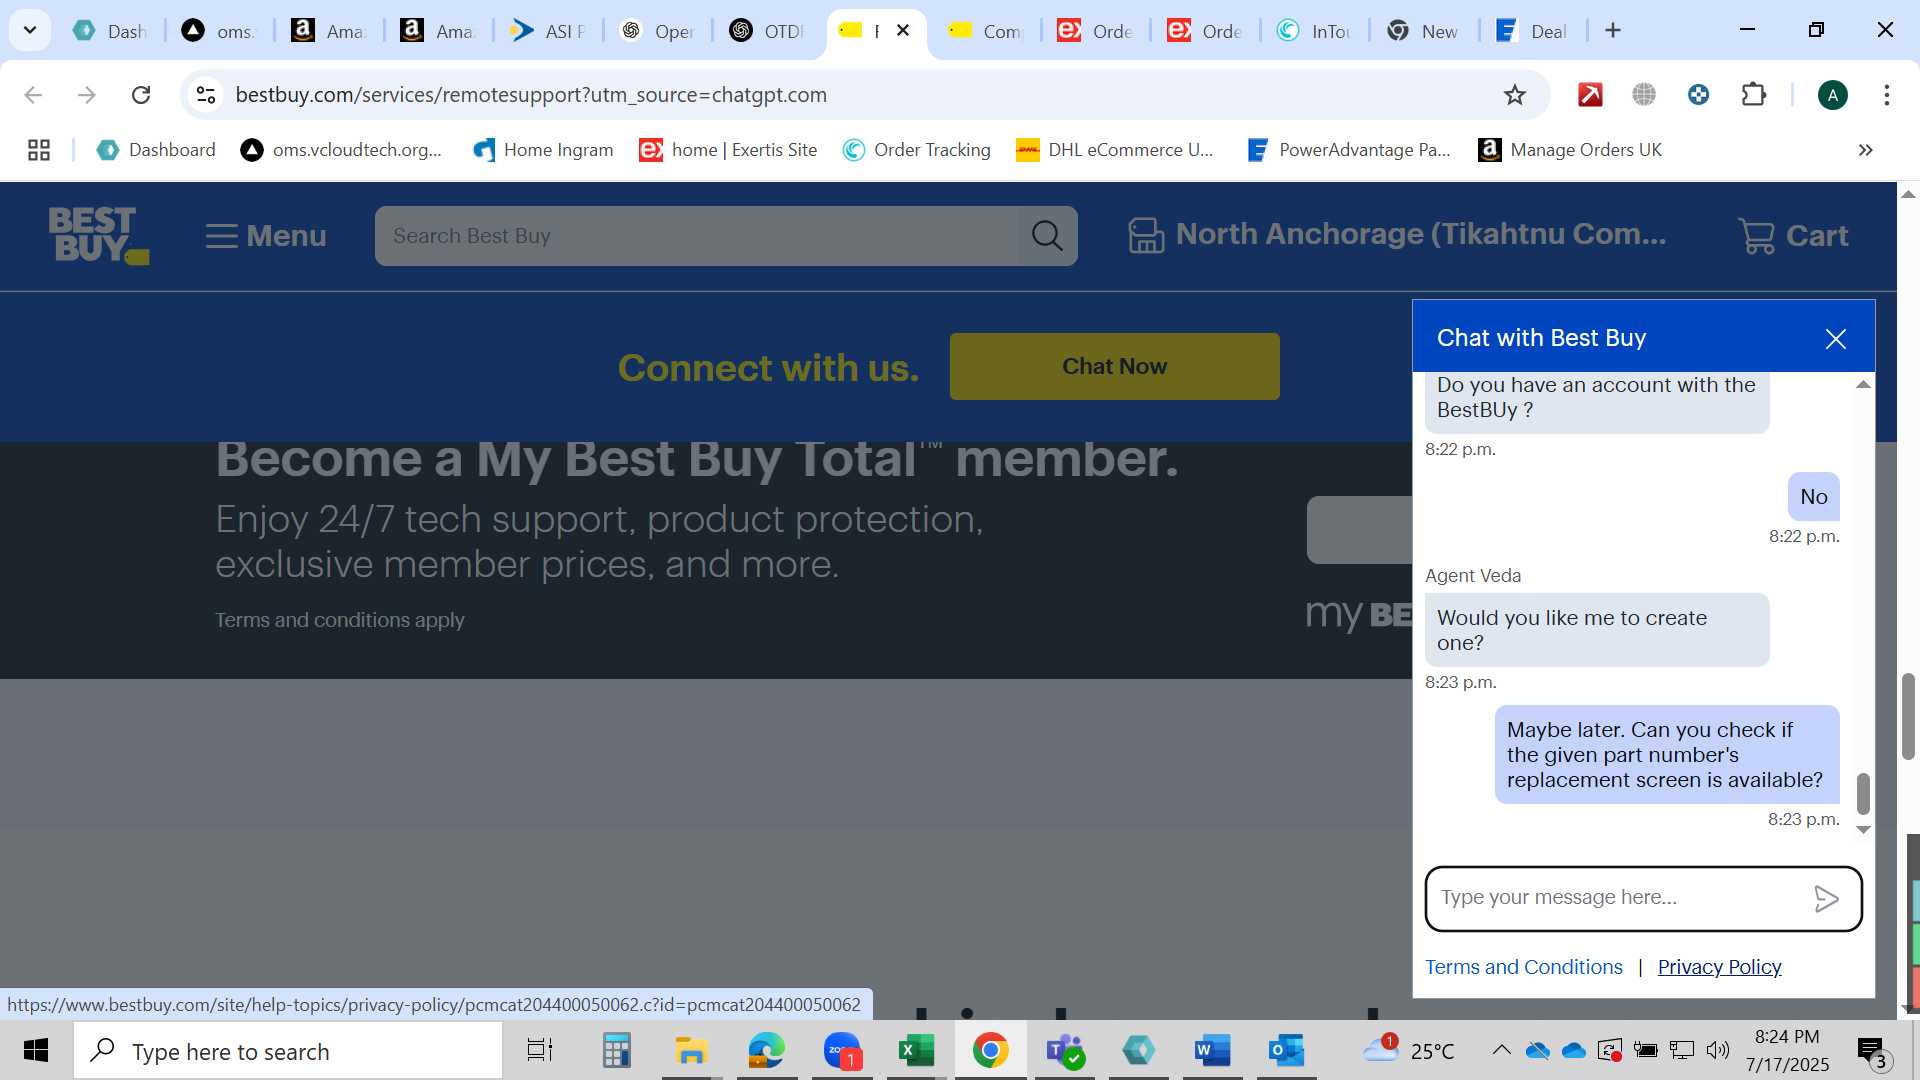Switch to the InTou tab
Viewport: 1920px width, 1080px height.
pyautogui.click(x=1315, y=31)
